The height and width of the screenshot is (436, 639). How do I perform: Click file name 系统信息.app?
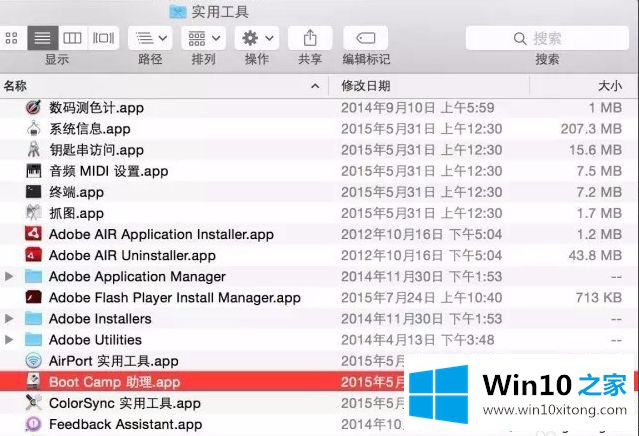[90, 129]
